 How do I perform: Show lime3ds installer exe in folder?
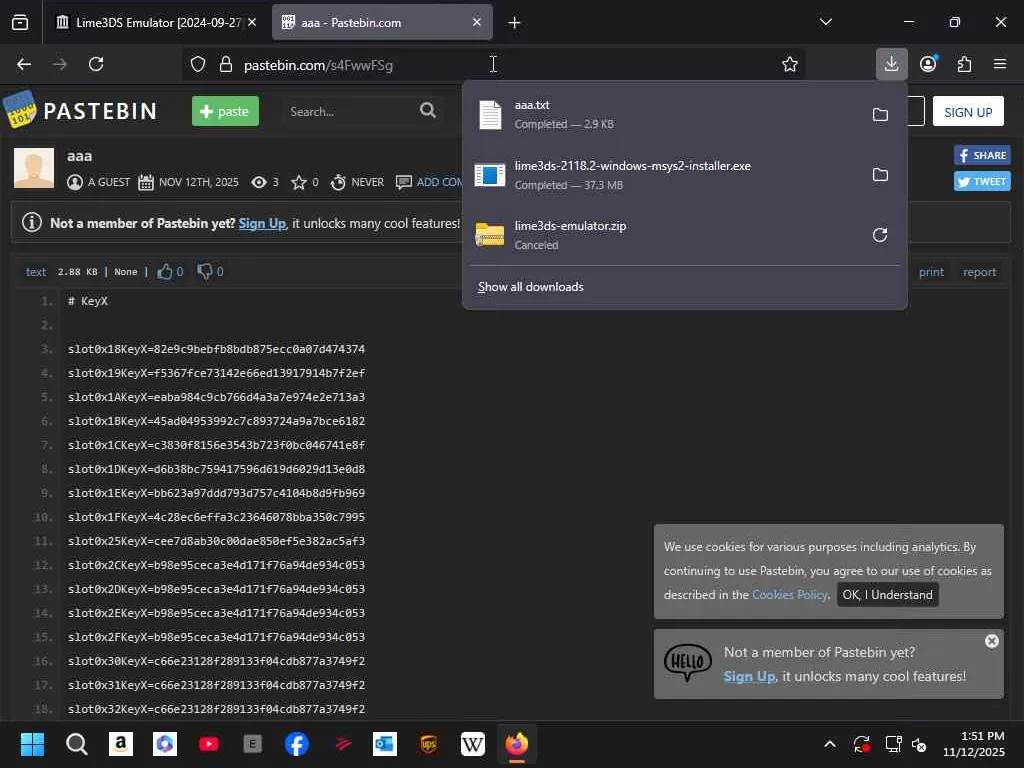pos(880,175)
